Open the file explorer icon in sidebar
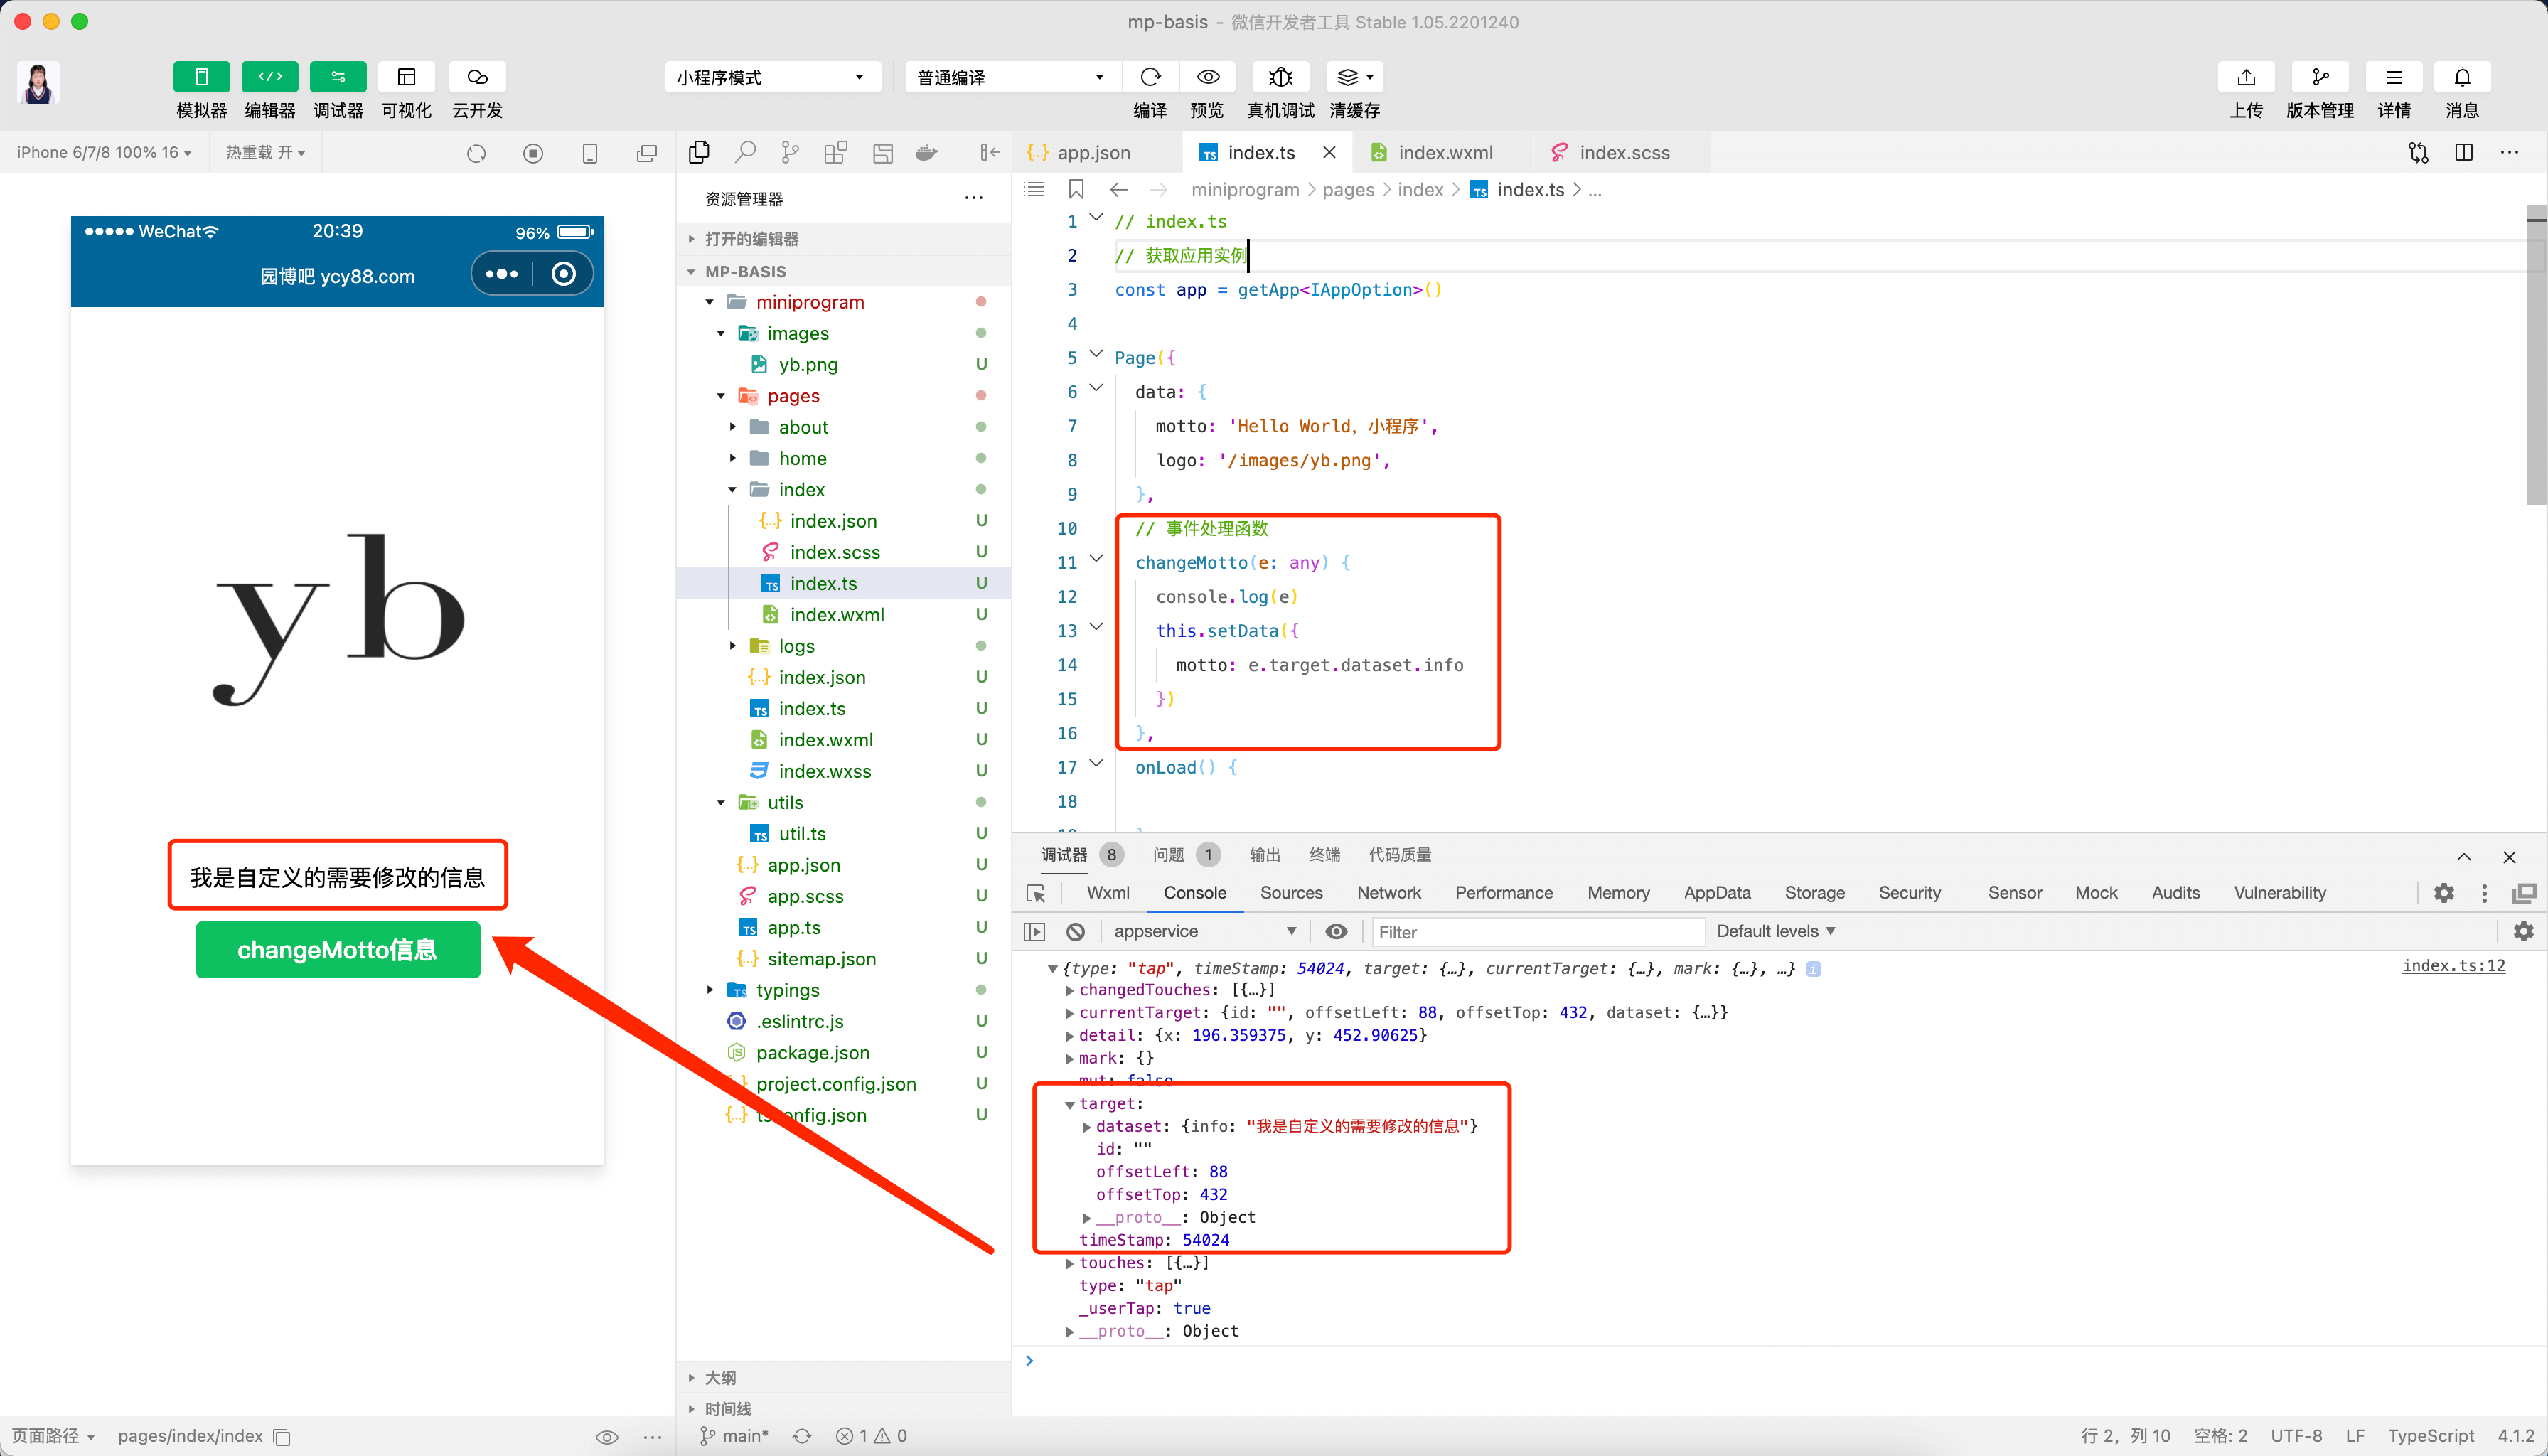The image size is (2548, 1456). (x=699, y=152)
